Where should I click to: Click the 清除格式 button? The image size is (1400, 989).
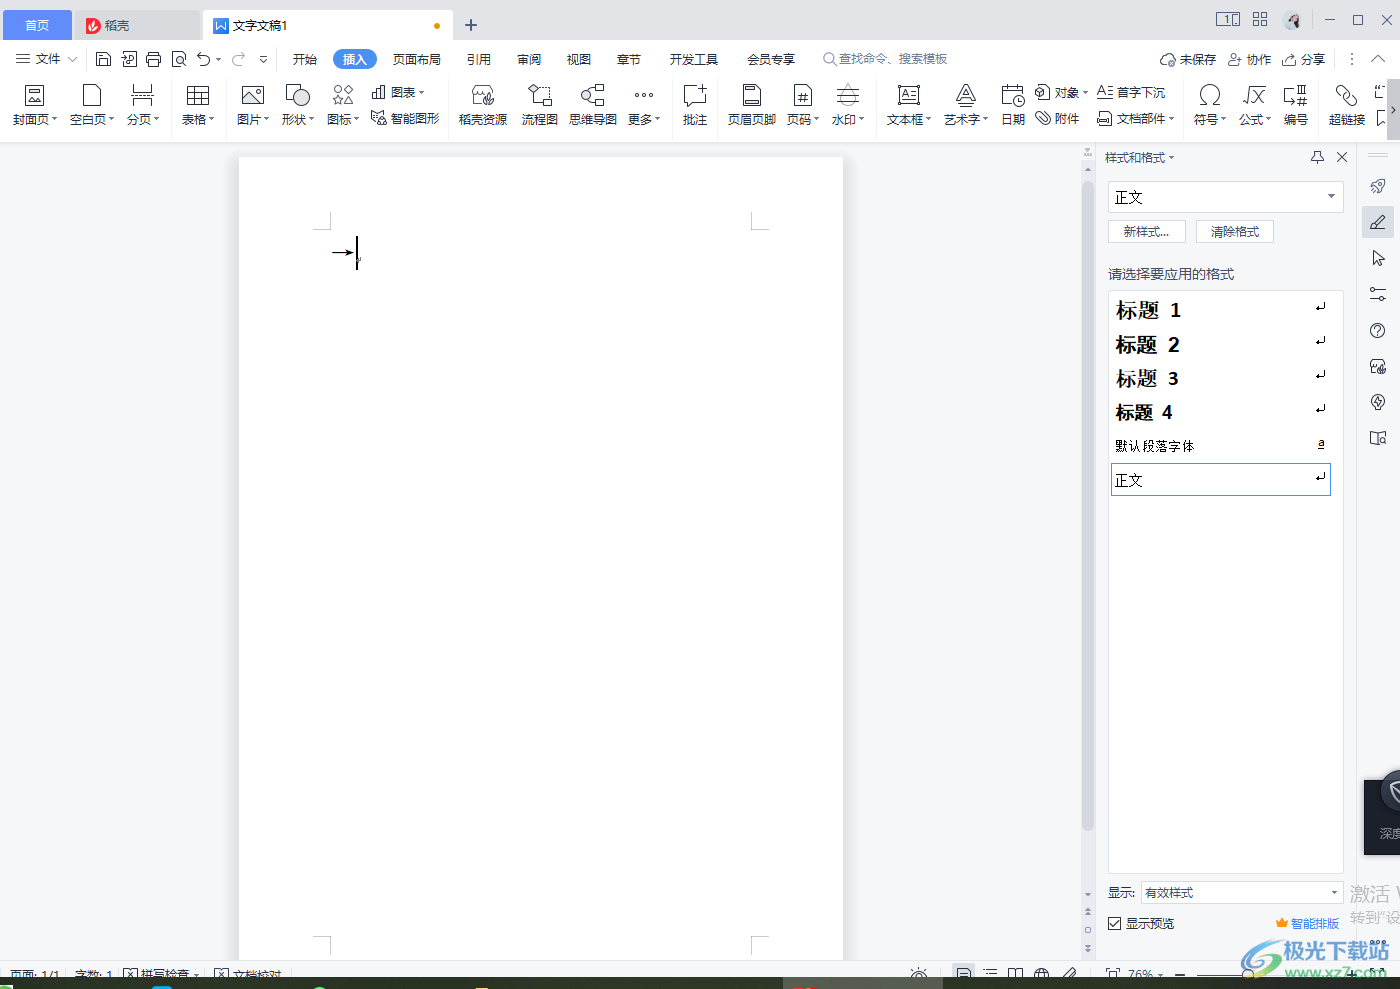1234,231
